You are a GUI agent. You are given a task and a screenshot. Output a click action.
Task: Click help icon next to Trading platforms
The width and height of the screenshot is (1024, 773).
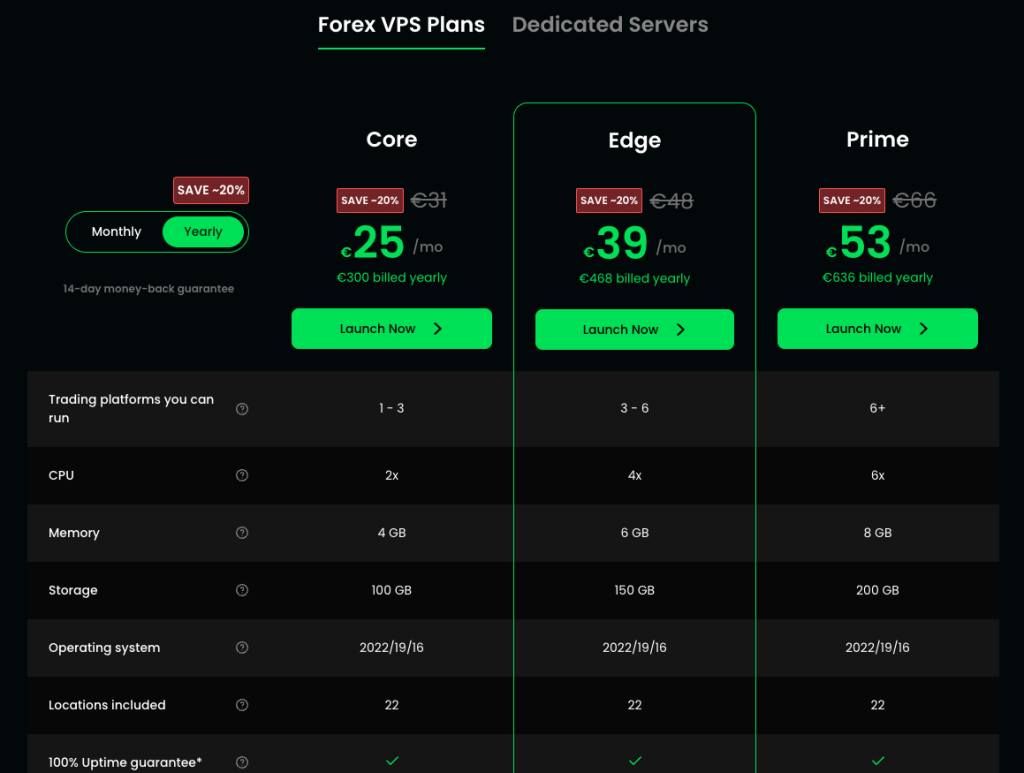242,409
